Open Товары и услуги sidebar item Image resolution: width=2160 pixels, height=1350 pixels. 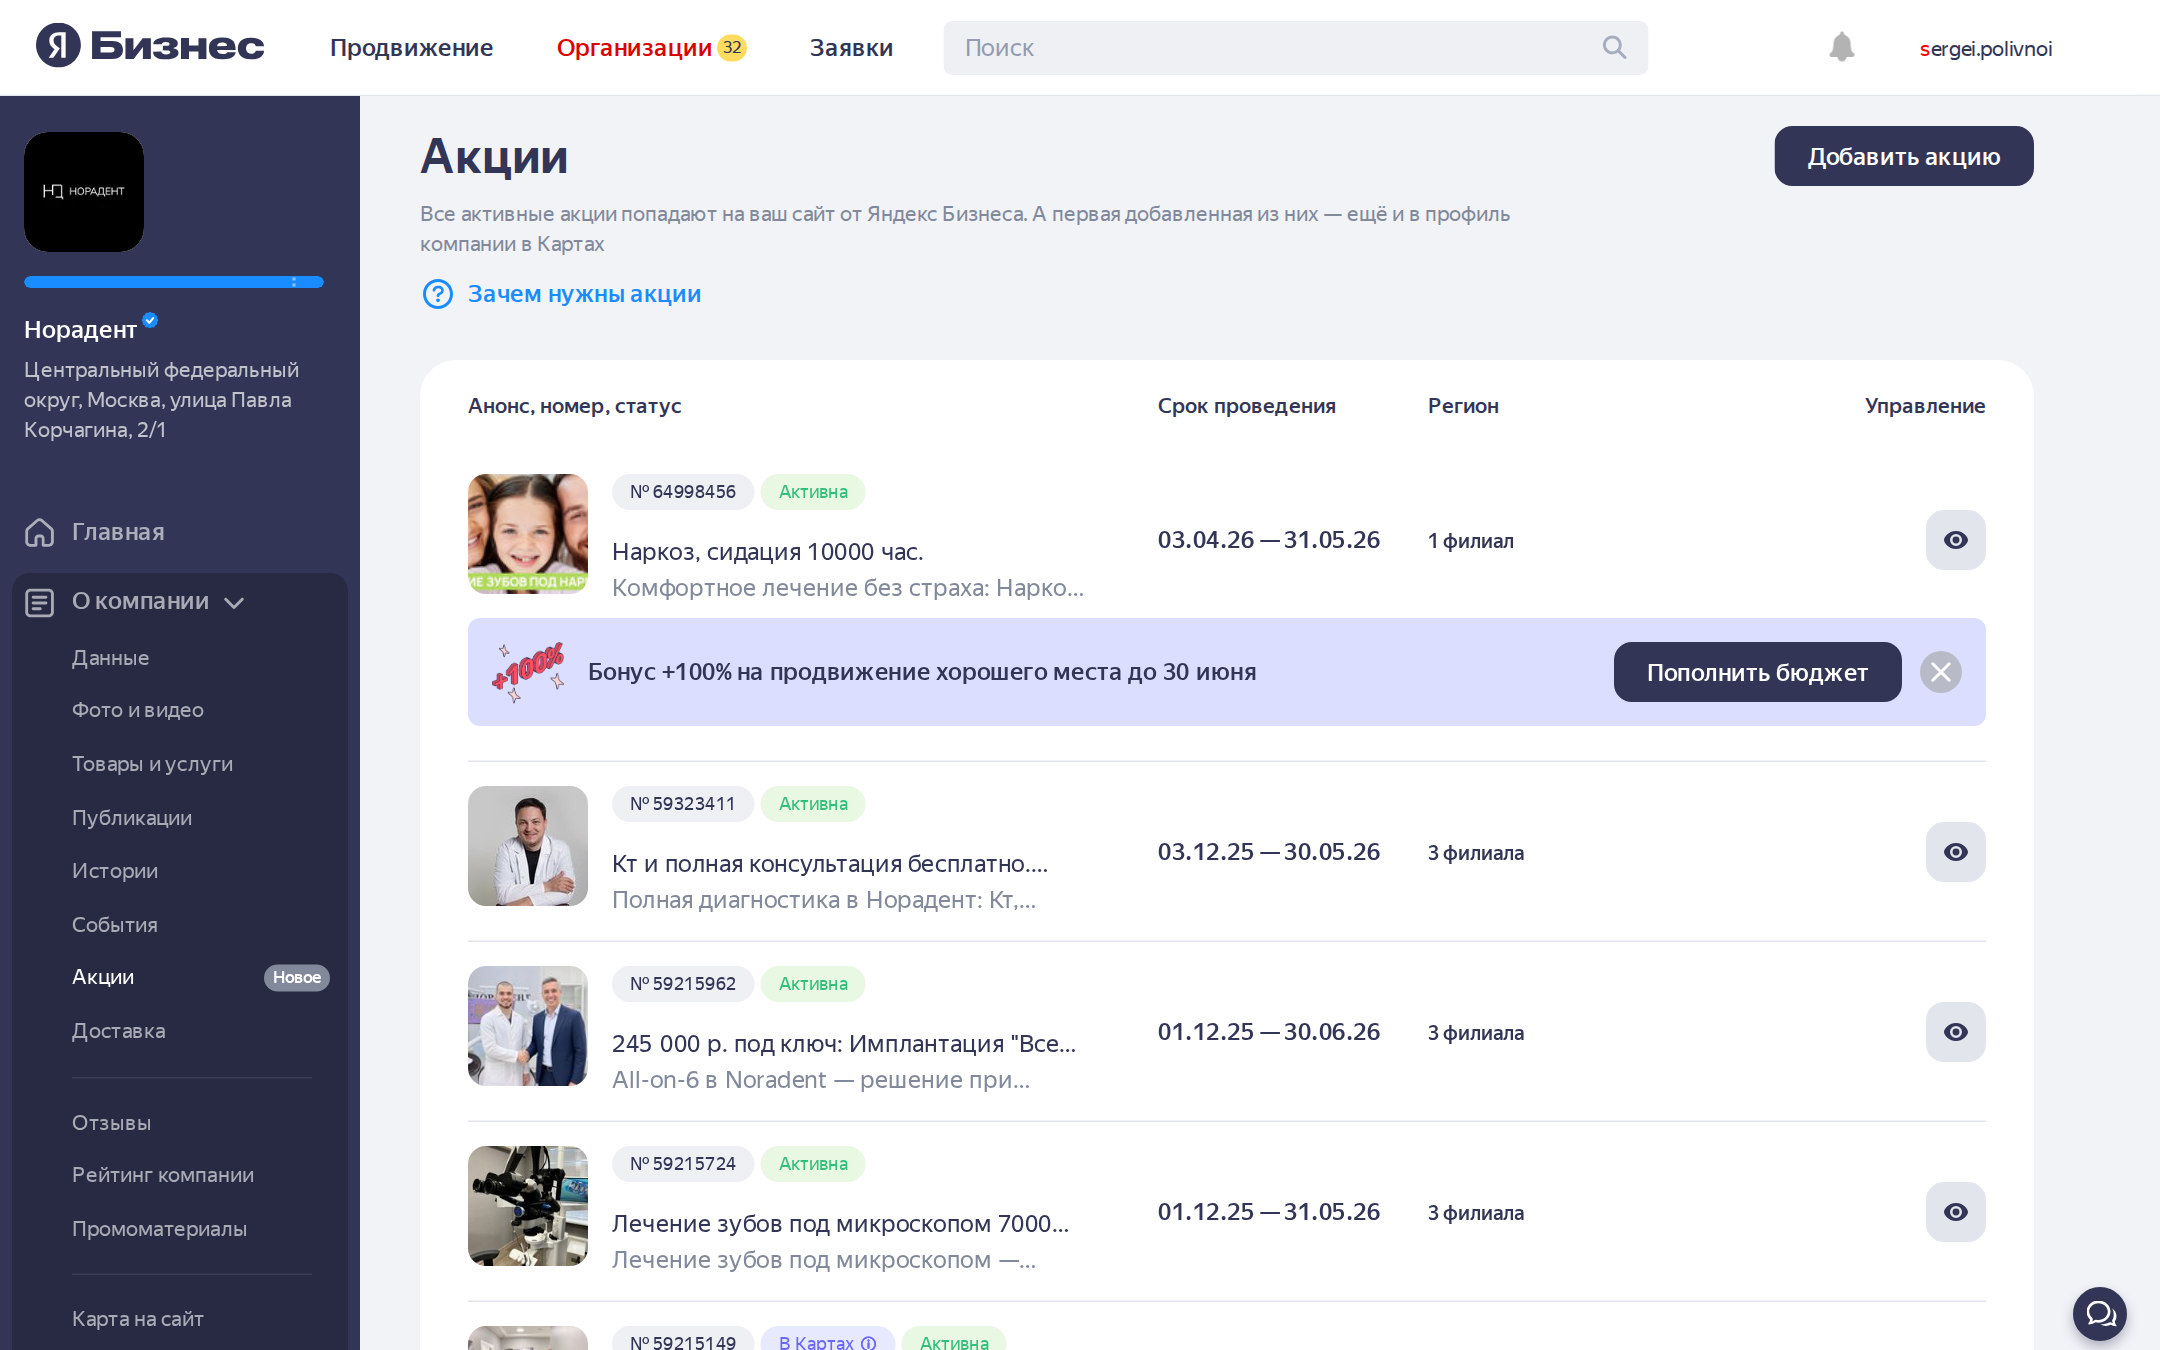click(x=152, y=764)
